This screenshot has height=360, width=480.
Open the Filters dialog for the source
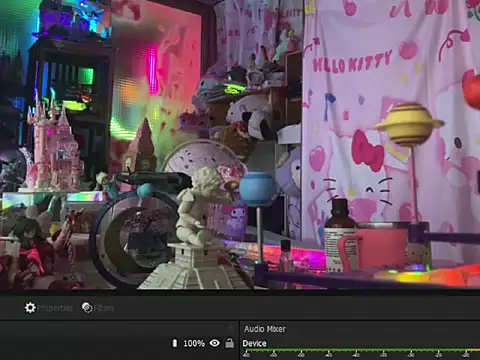pyautogui.click(x=98, y=308)
